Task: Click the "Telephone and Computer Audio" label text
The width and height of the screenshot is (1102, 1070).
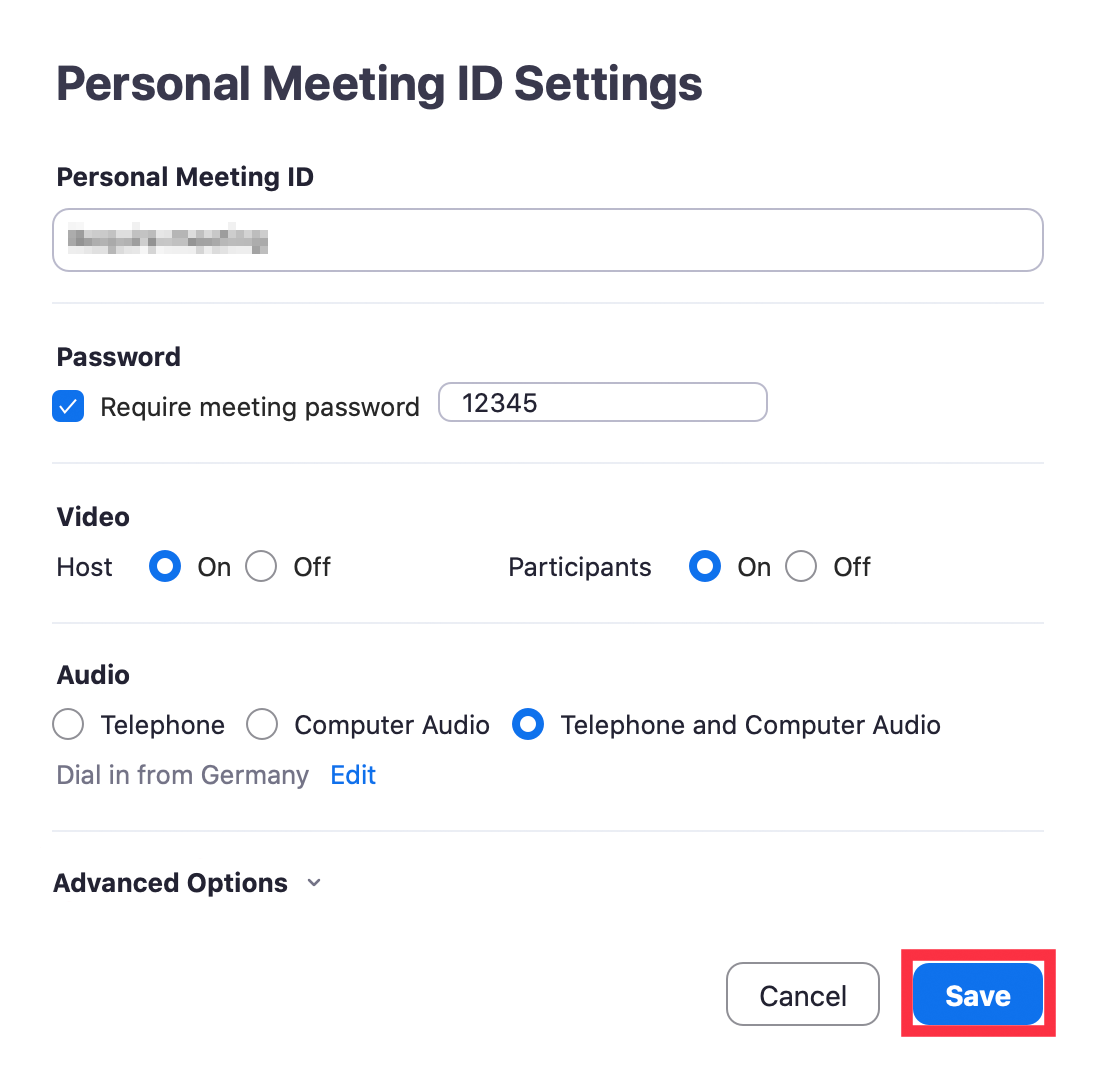Action: [750, 725]
